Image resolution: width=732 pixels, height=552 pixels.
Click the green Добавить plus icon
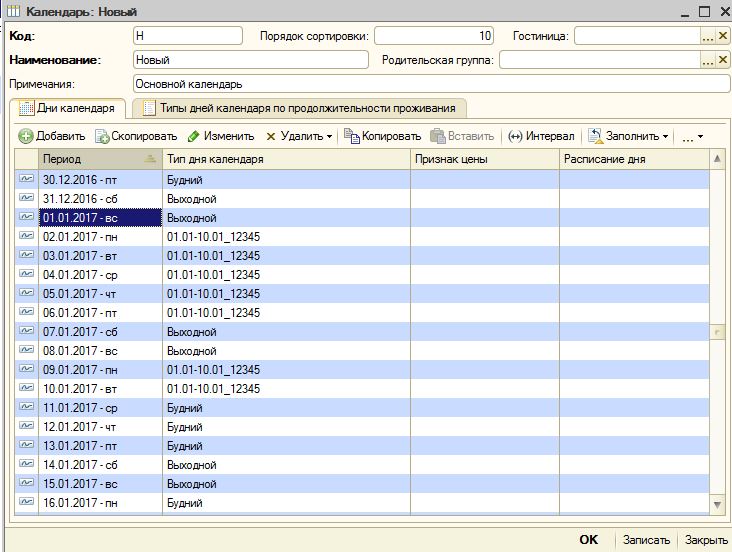(x=26, y=136)
